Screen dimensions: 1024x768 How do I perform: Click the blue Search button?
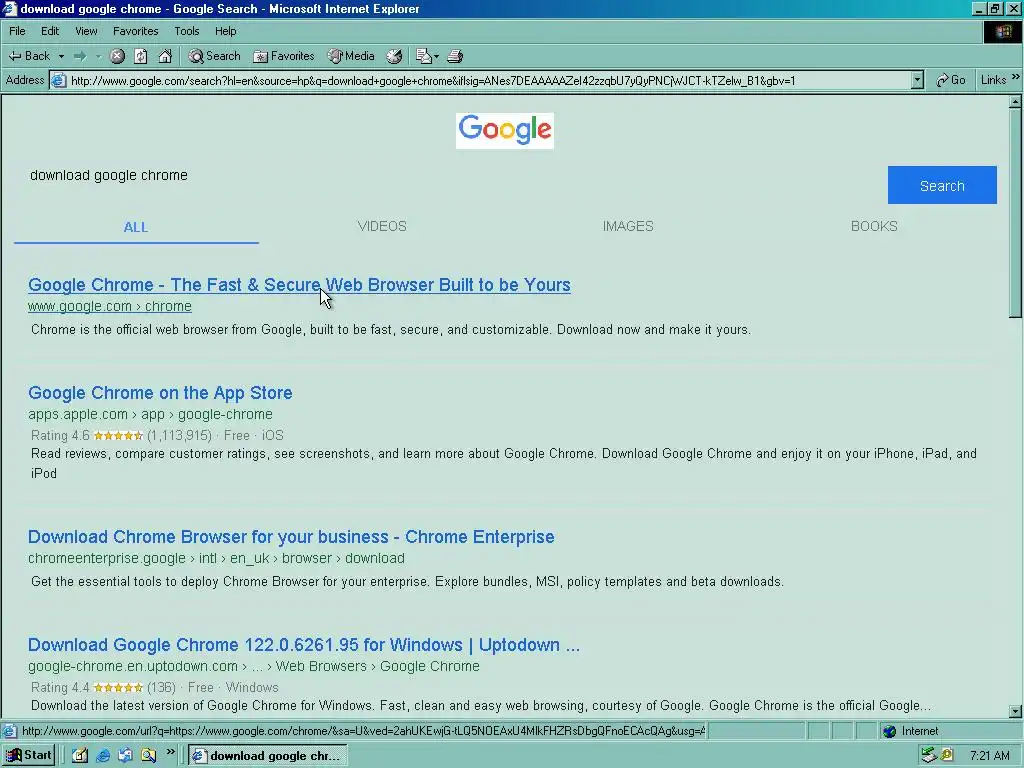[x=942, y=185]
